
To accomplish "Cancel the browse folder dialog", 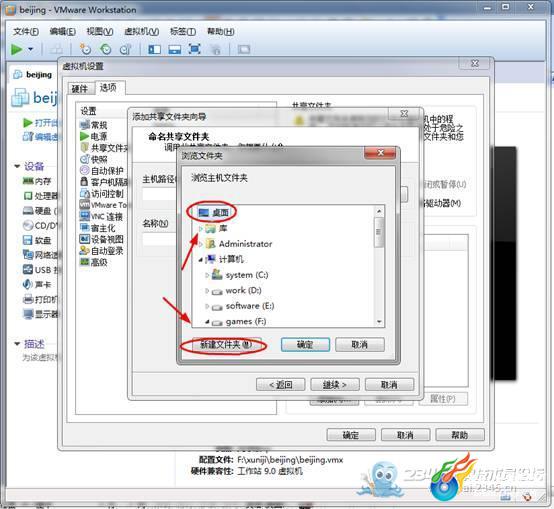I will point(360,345).
